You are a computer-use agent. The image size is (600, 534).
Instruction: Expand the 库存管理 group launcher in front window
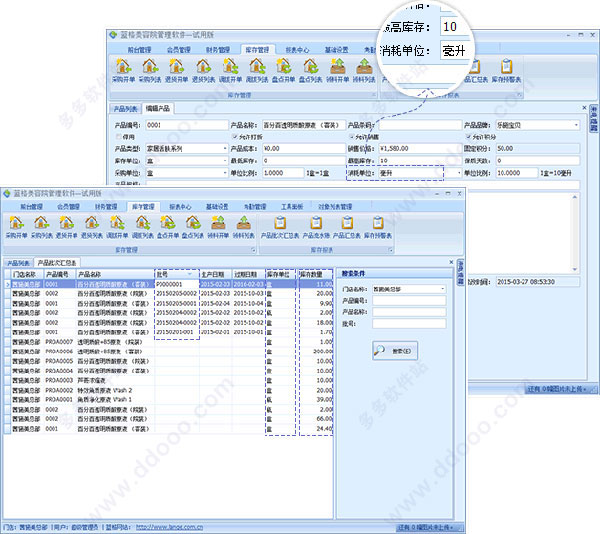253,250
